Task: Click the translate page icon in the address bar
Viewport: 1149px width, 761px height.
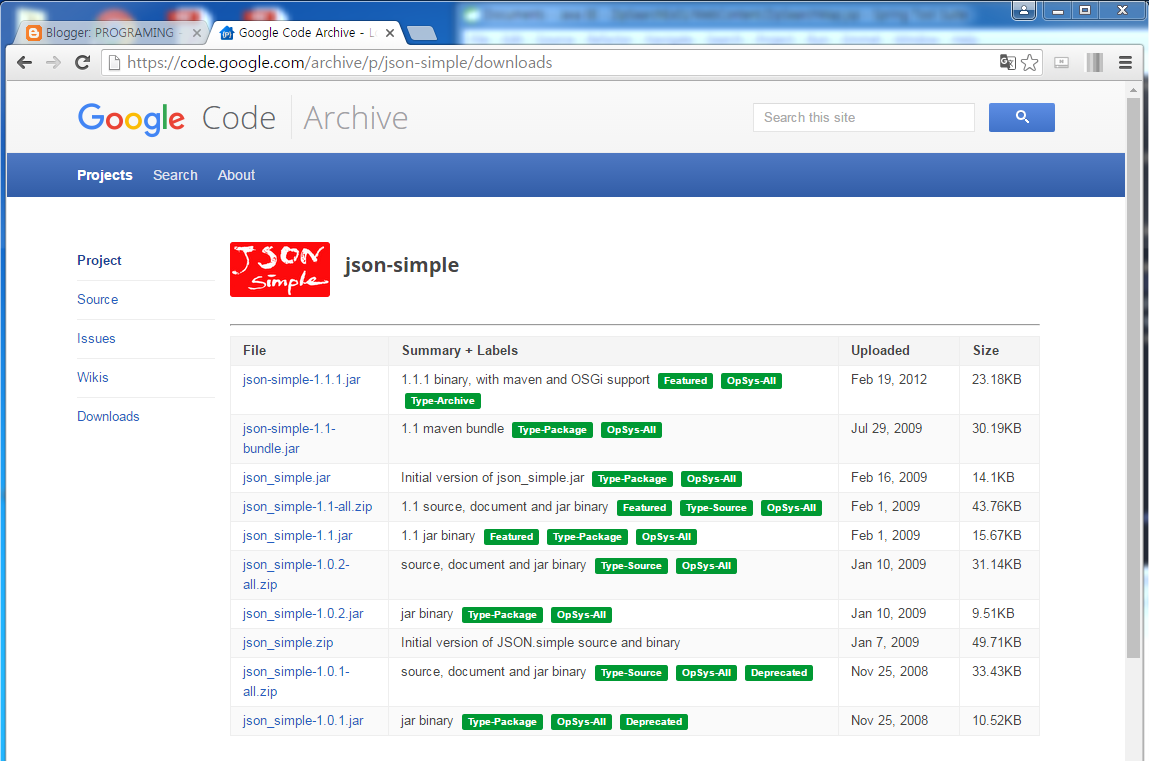Action: point(1008,63)
